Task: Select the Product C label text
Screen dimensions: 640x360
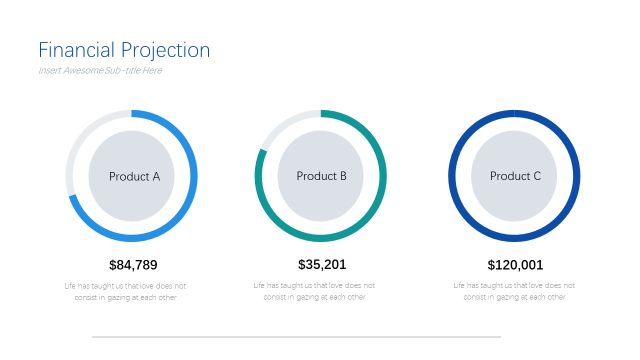Action: click(515, 176)
